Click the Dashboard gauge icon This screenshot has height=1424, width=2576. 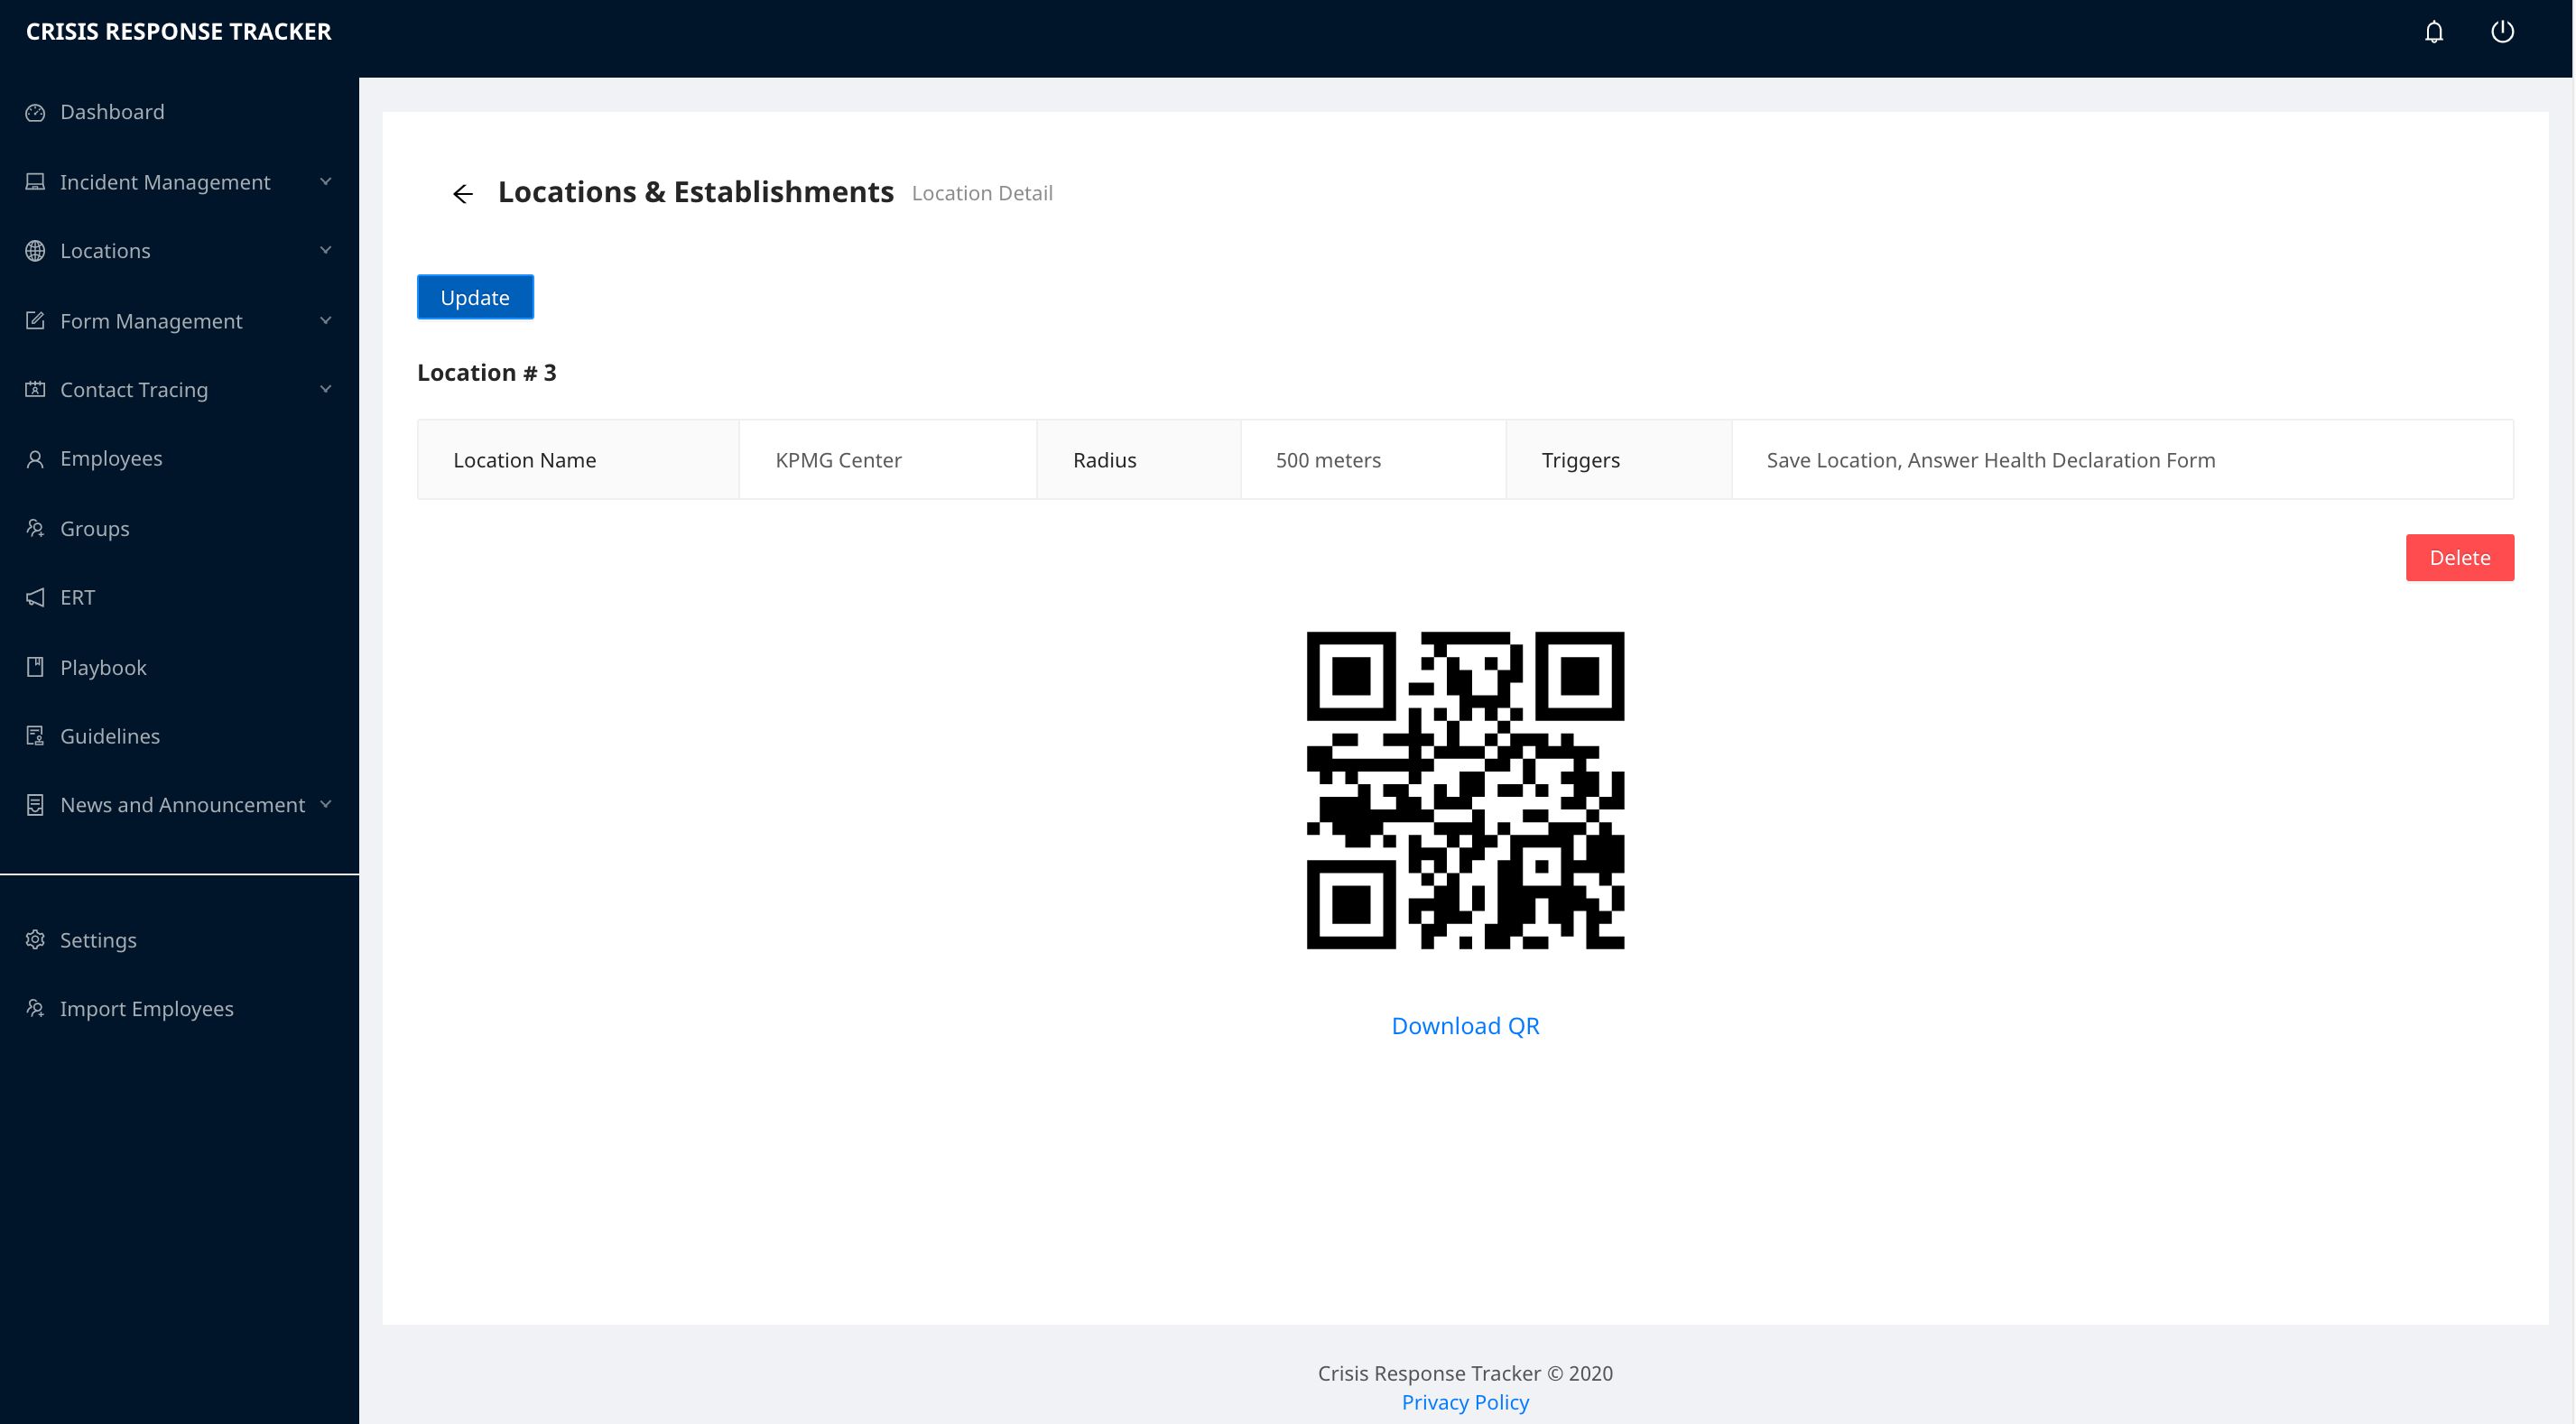click(35, 113)
